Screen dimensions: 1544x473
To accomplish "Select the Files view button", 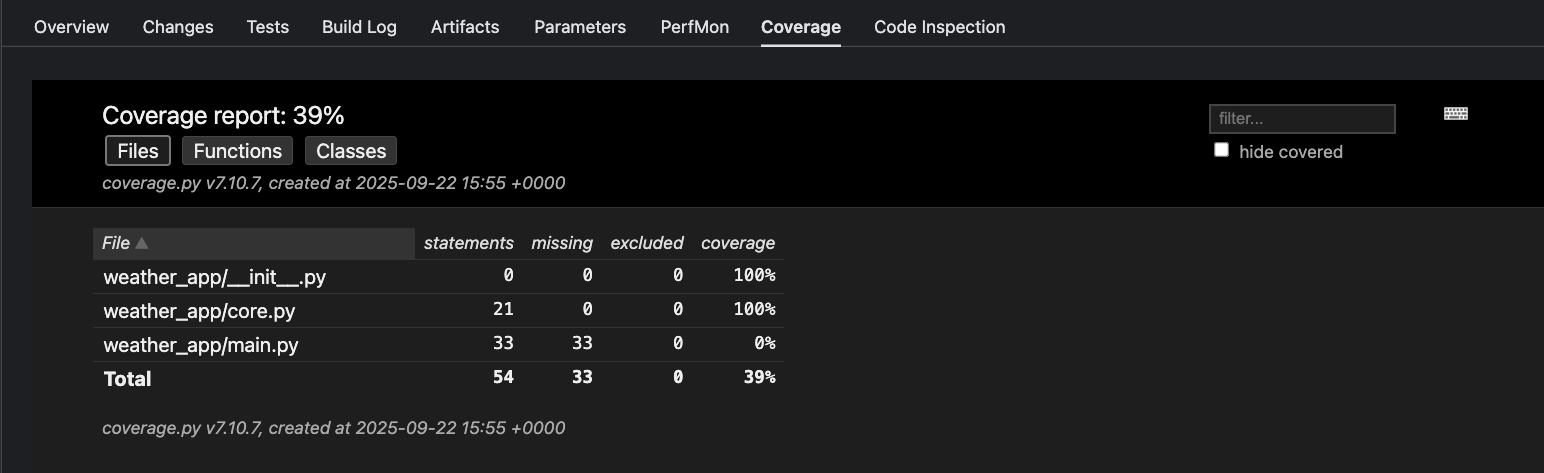I will point(138,151).
